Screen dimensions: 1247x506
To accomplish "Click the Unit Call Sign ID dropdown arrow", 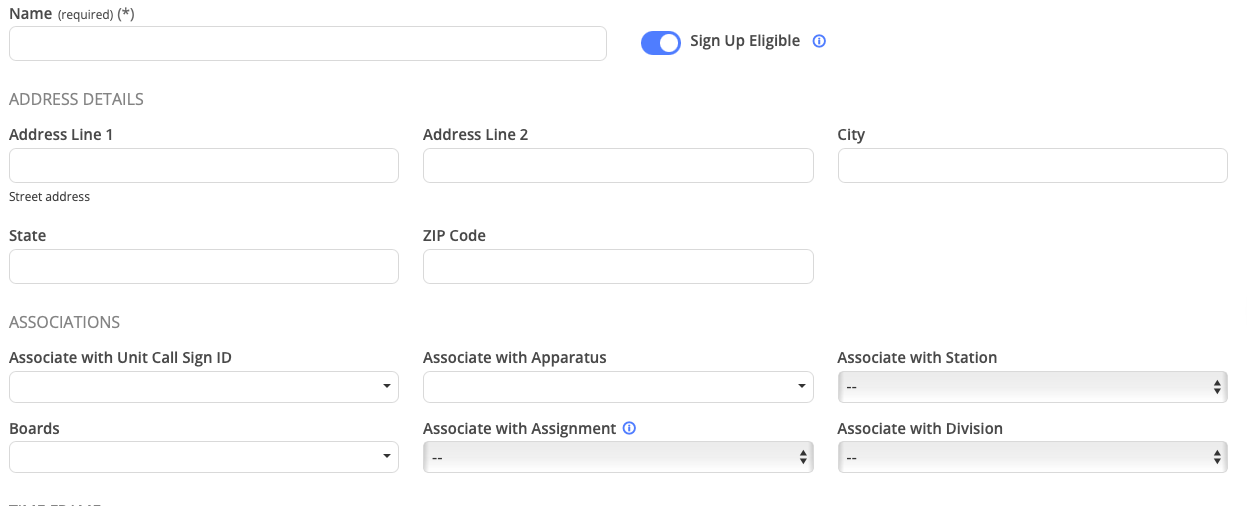I will click(x=387, y=387).
